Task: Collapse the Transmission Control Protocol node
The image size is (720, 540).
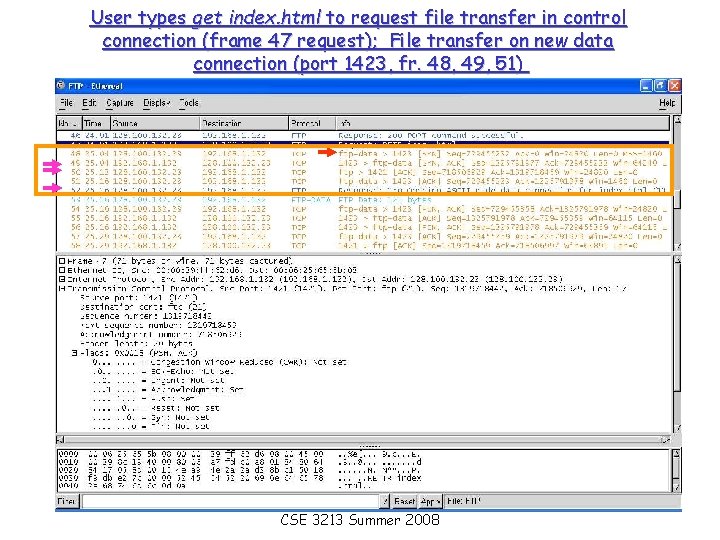Action: pyautogui.click(x=62, y=288)
